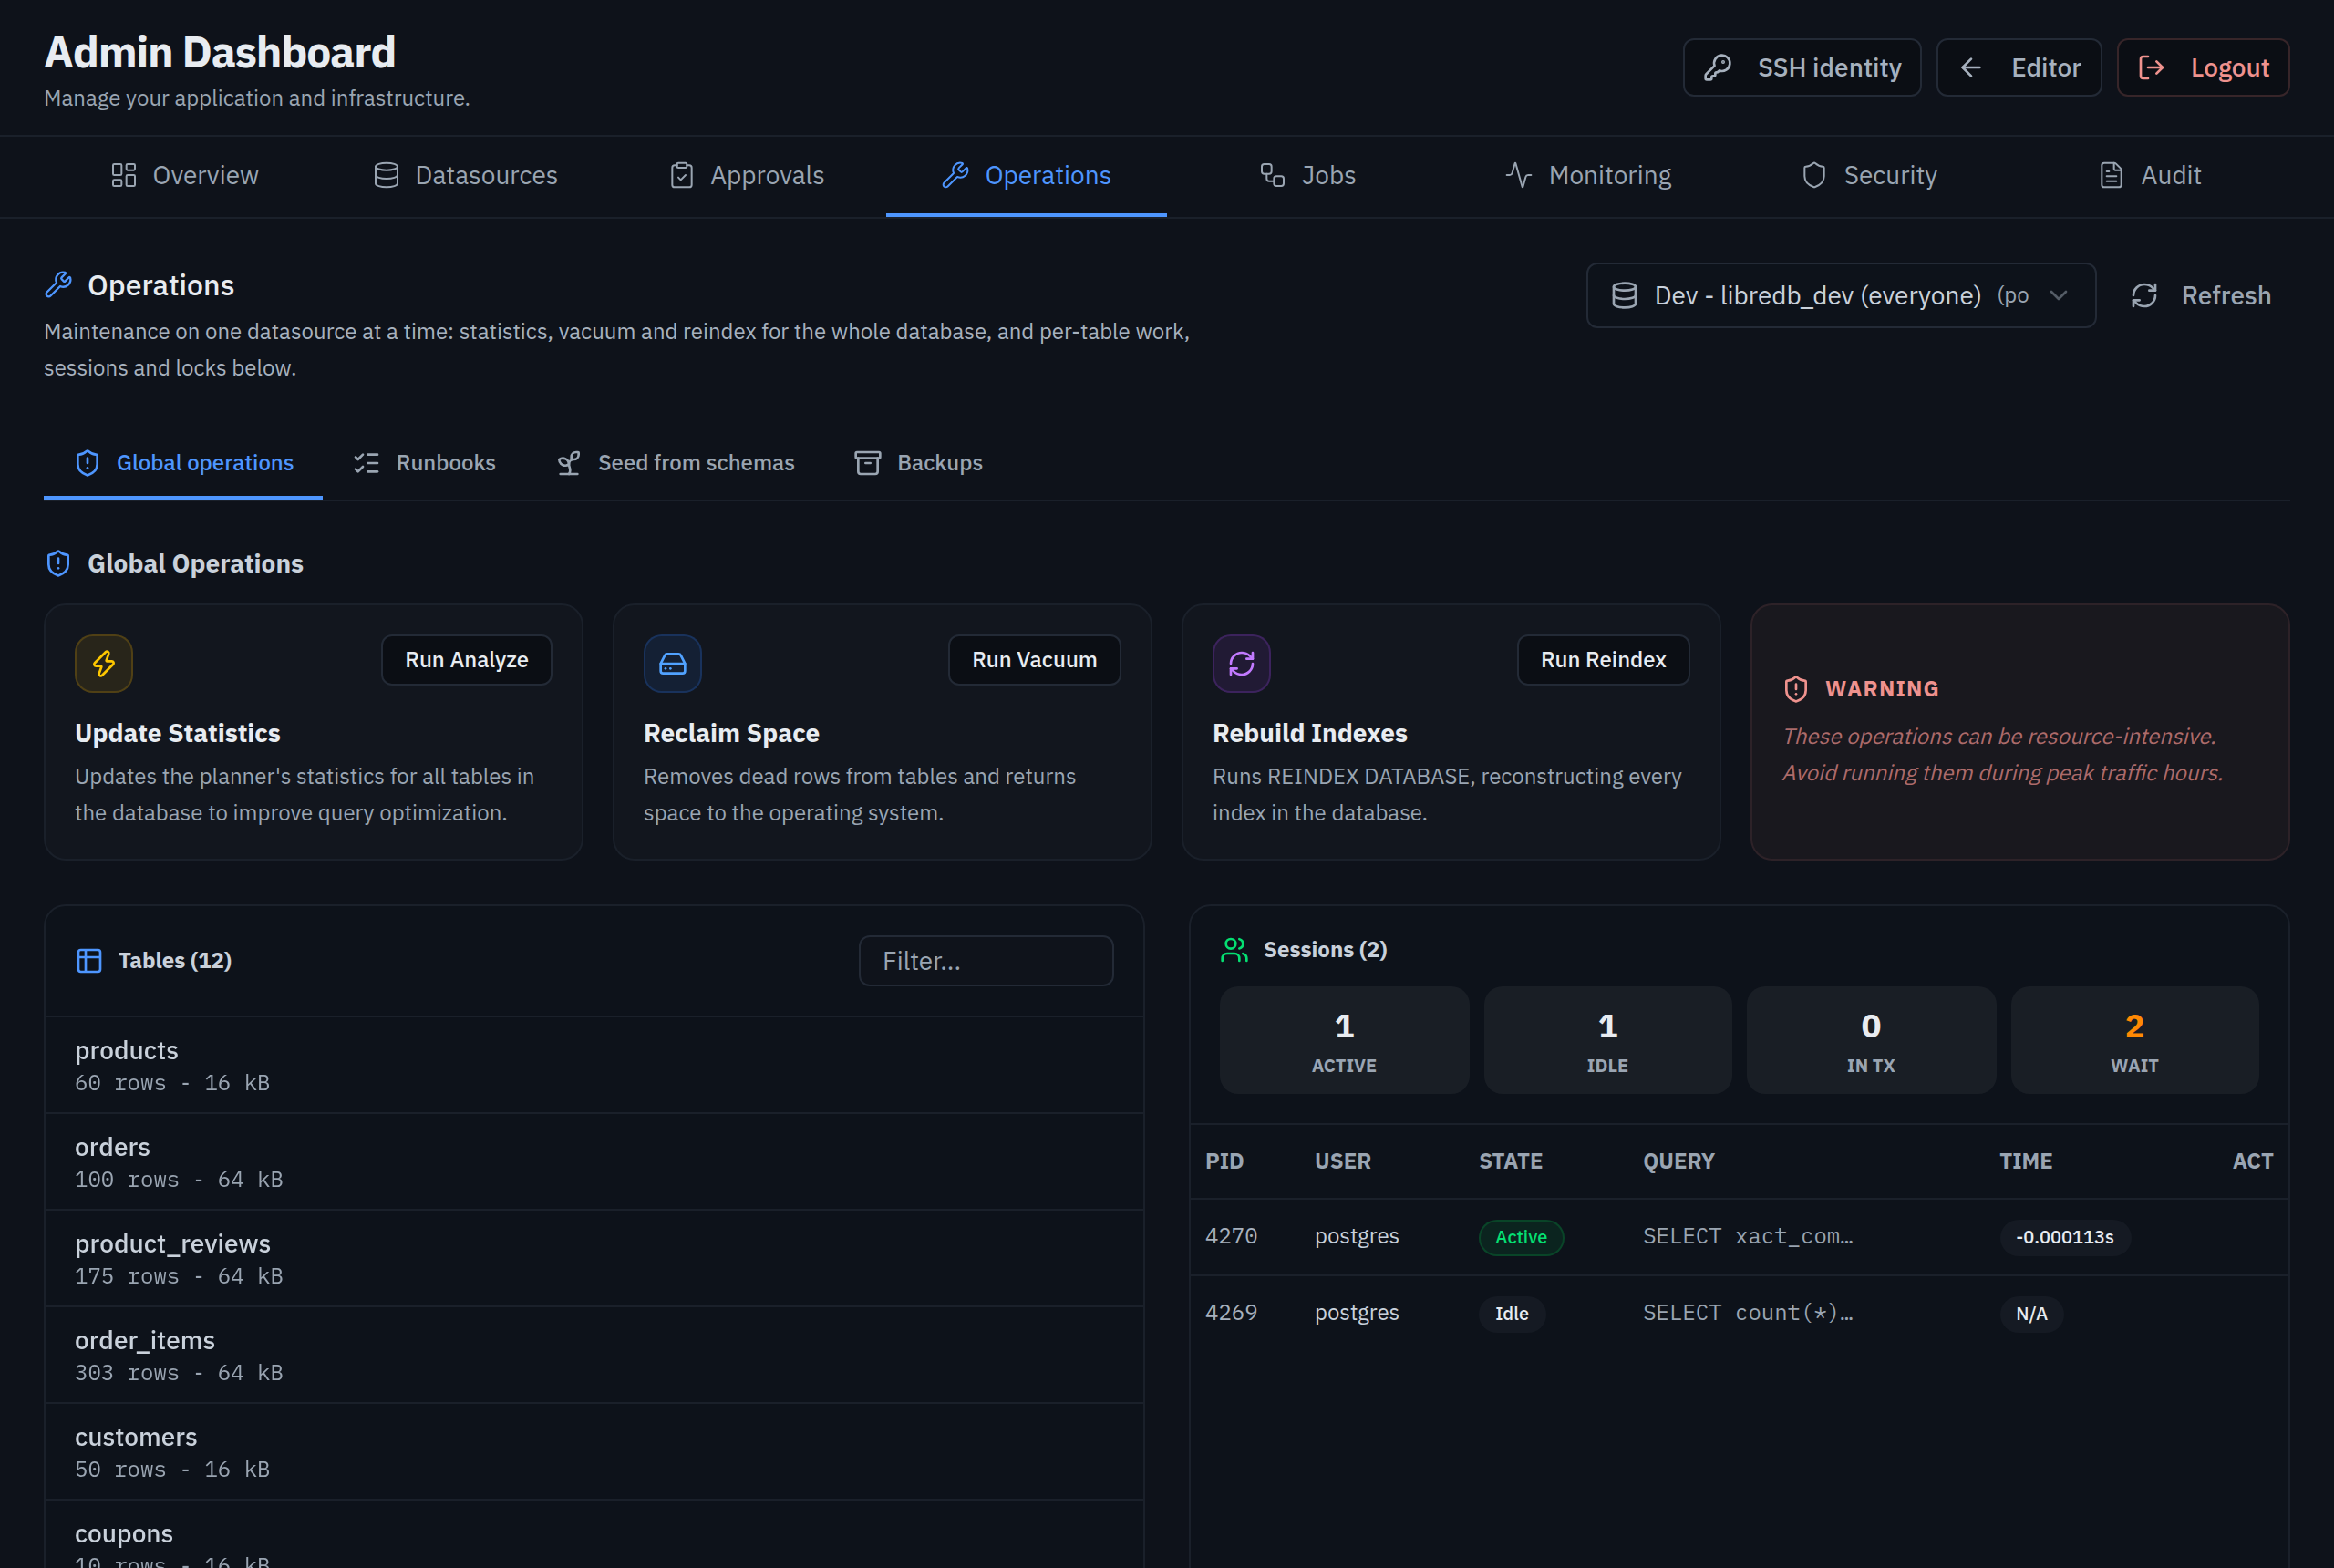Click the Datasources database tab icon

[385, 175]
